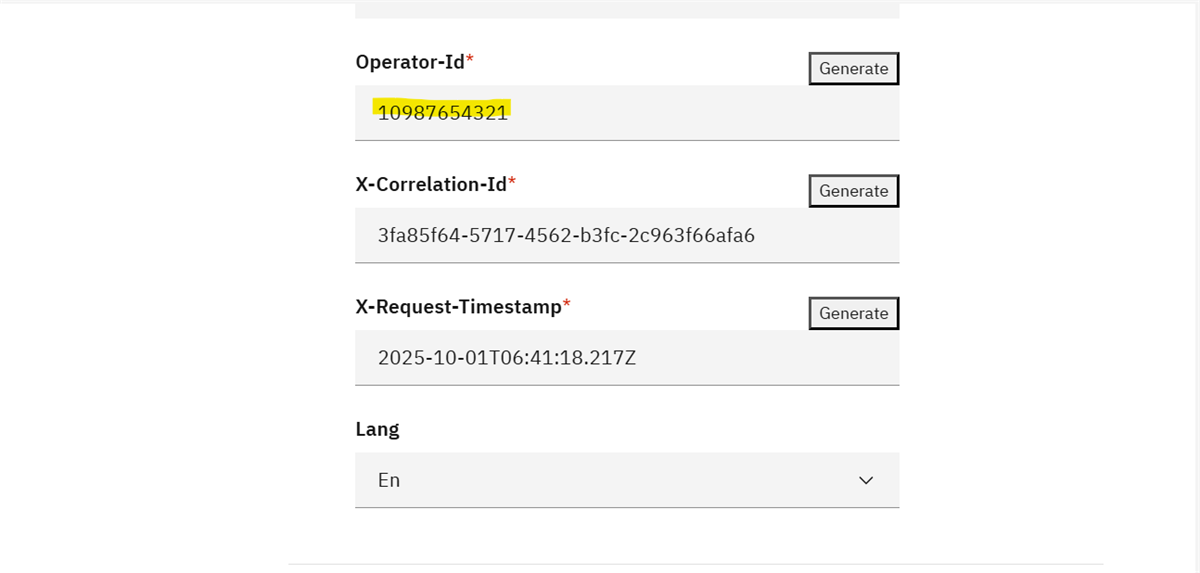Click the selected 'En' language value
This screenshot has width=1200, height=573.
coord(389,480)
